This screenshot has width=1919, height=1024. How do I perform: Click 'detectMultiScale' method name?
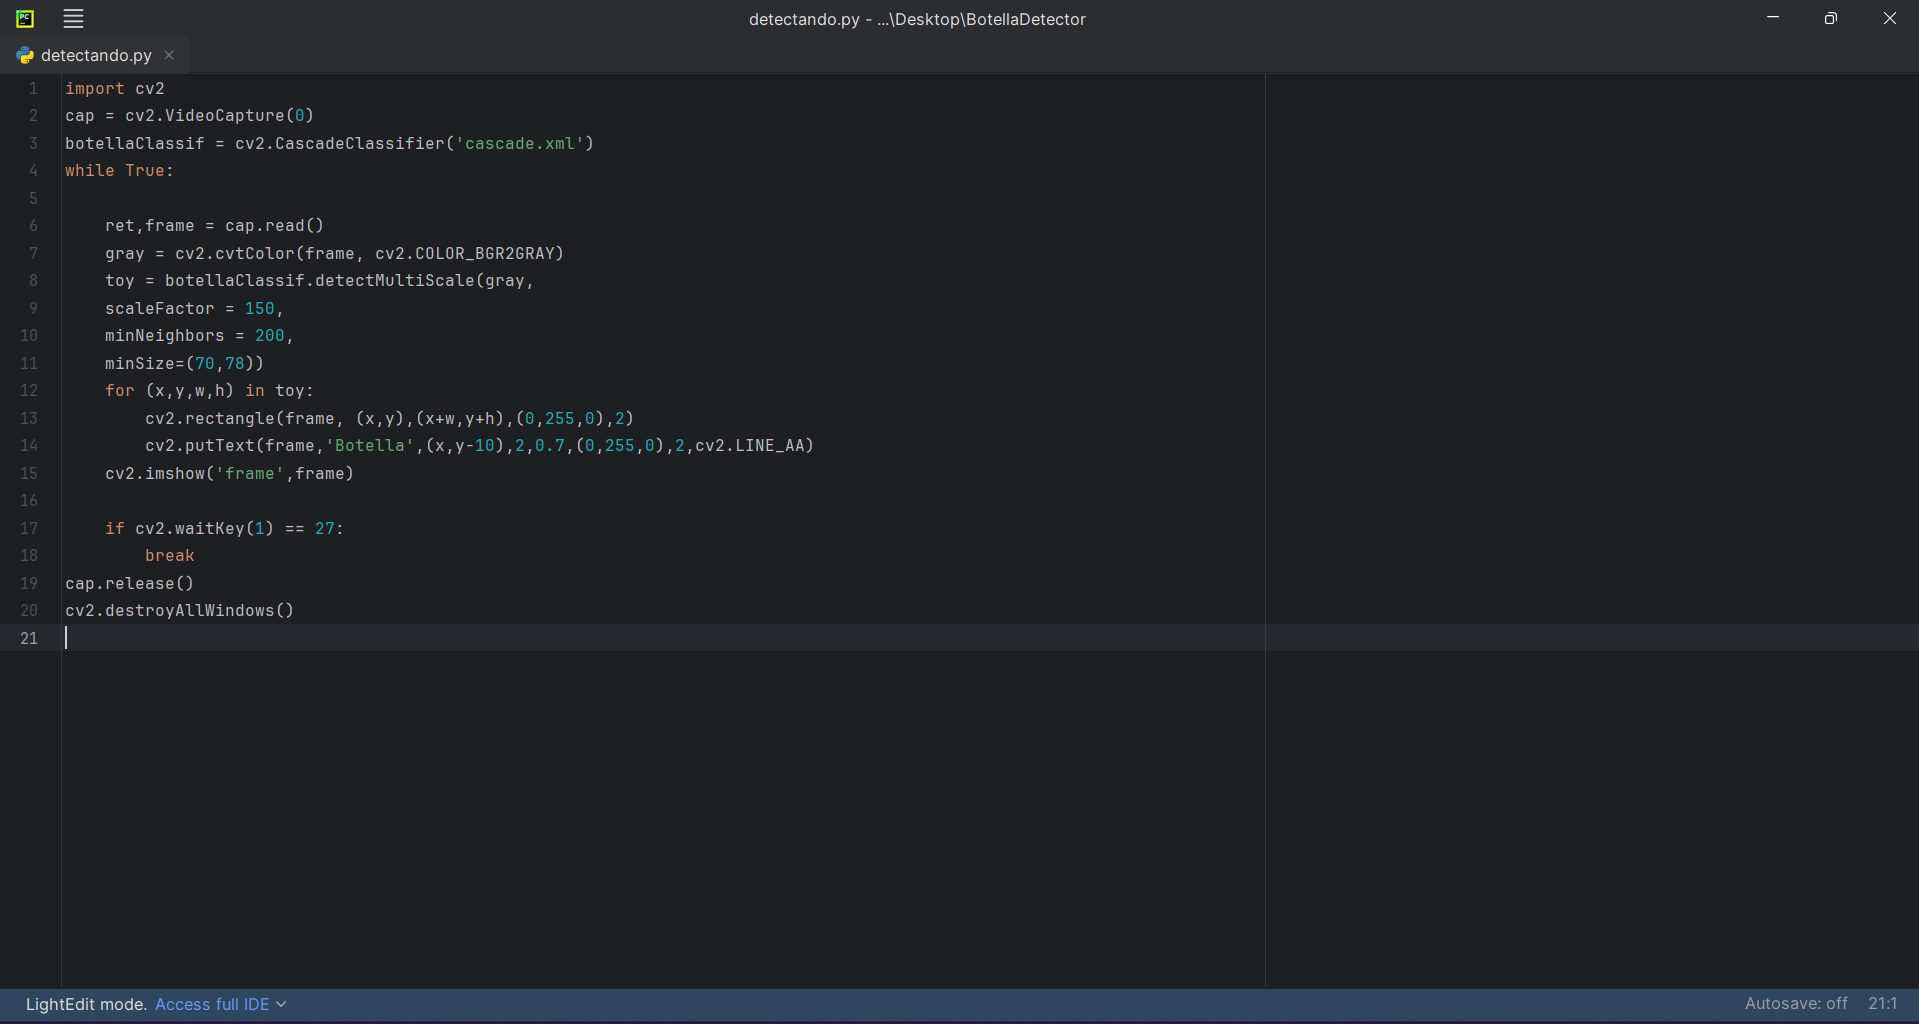coord(395,280)
